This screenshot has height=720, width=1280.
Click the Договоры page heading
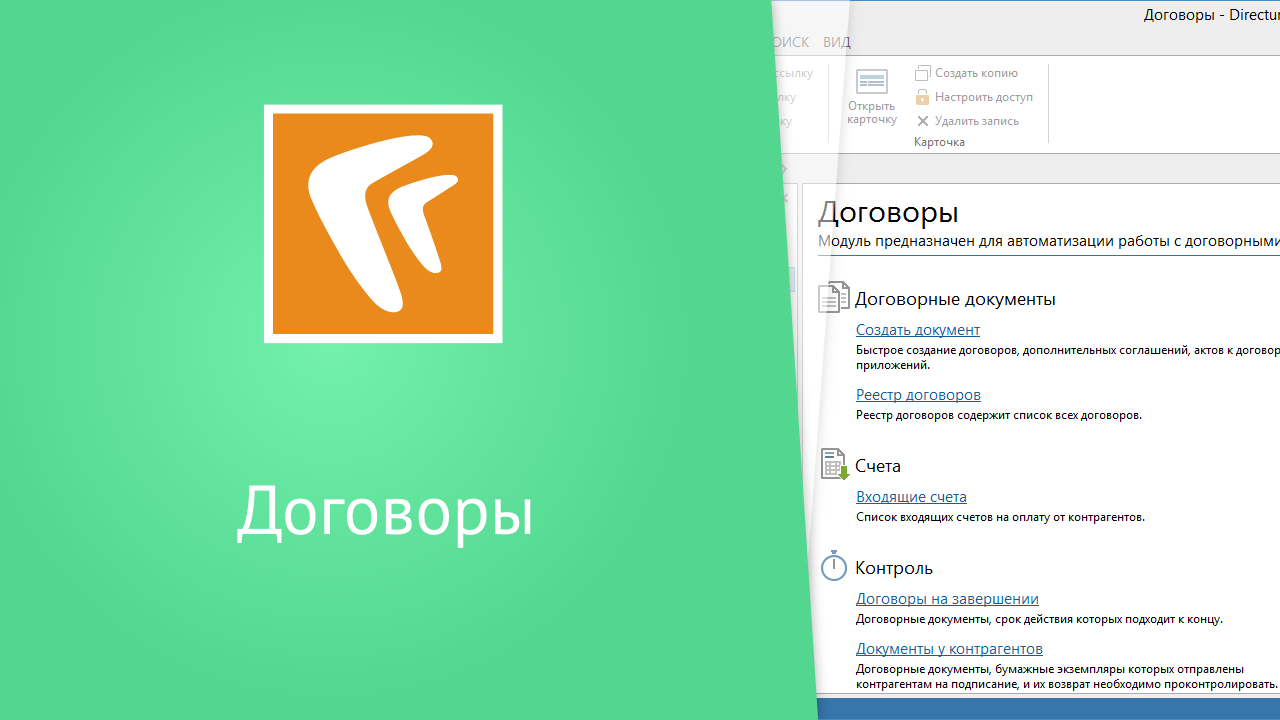pyautogui.click(x=888, y=211)
